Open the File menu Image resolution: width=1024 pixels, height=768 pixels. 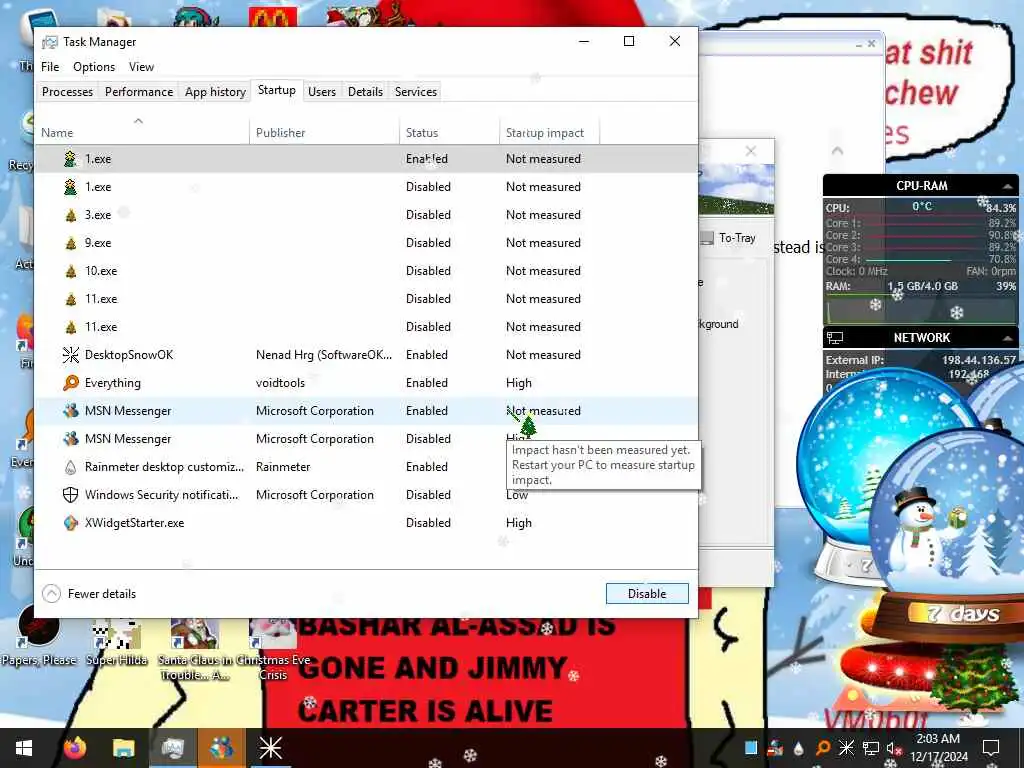coord(50,67)
